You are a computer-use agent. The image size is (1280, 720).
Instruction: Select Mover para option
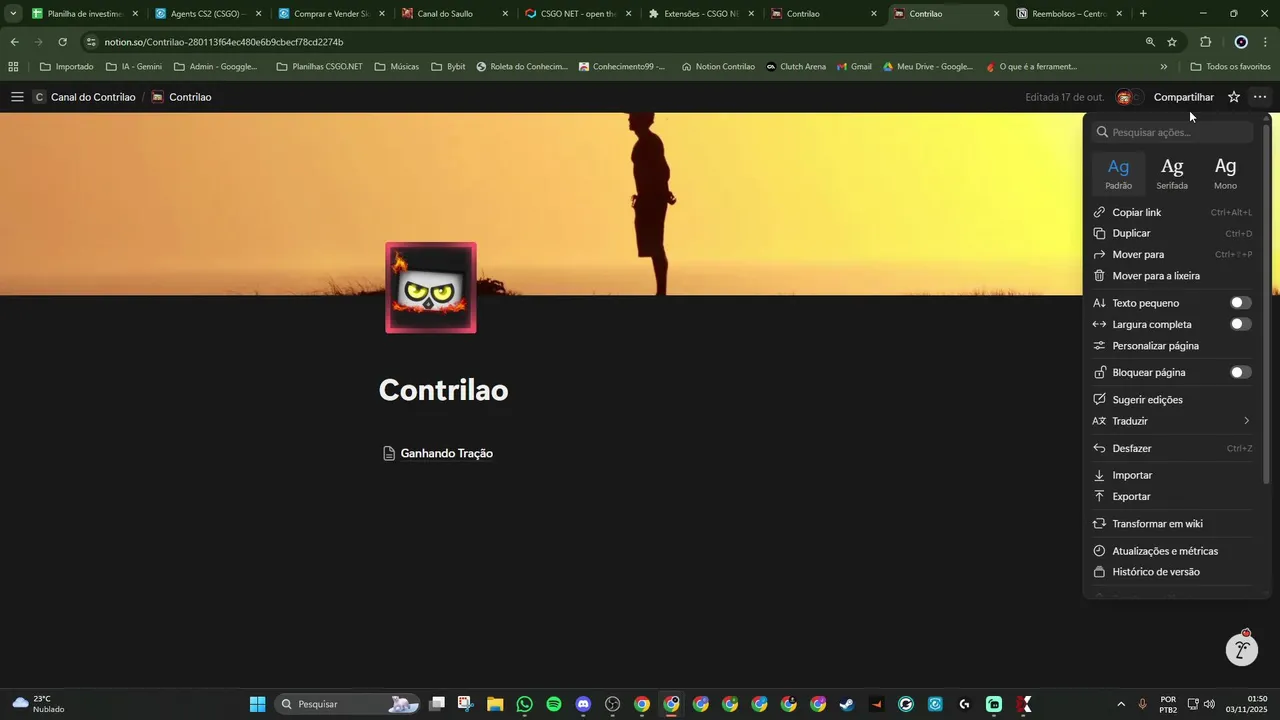point(1172,254)
